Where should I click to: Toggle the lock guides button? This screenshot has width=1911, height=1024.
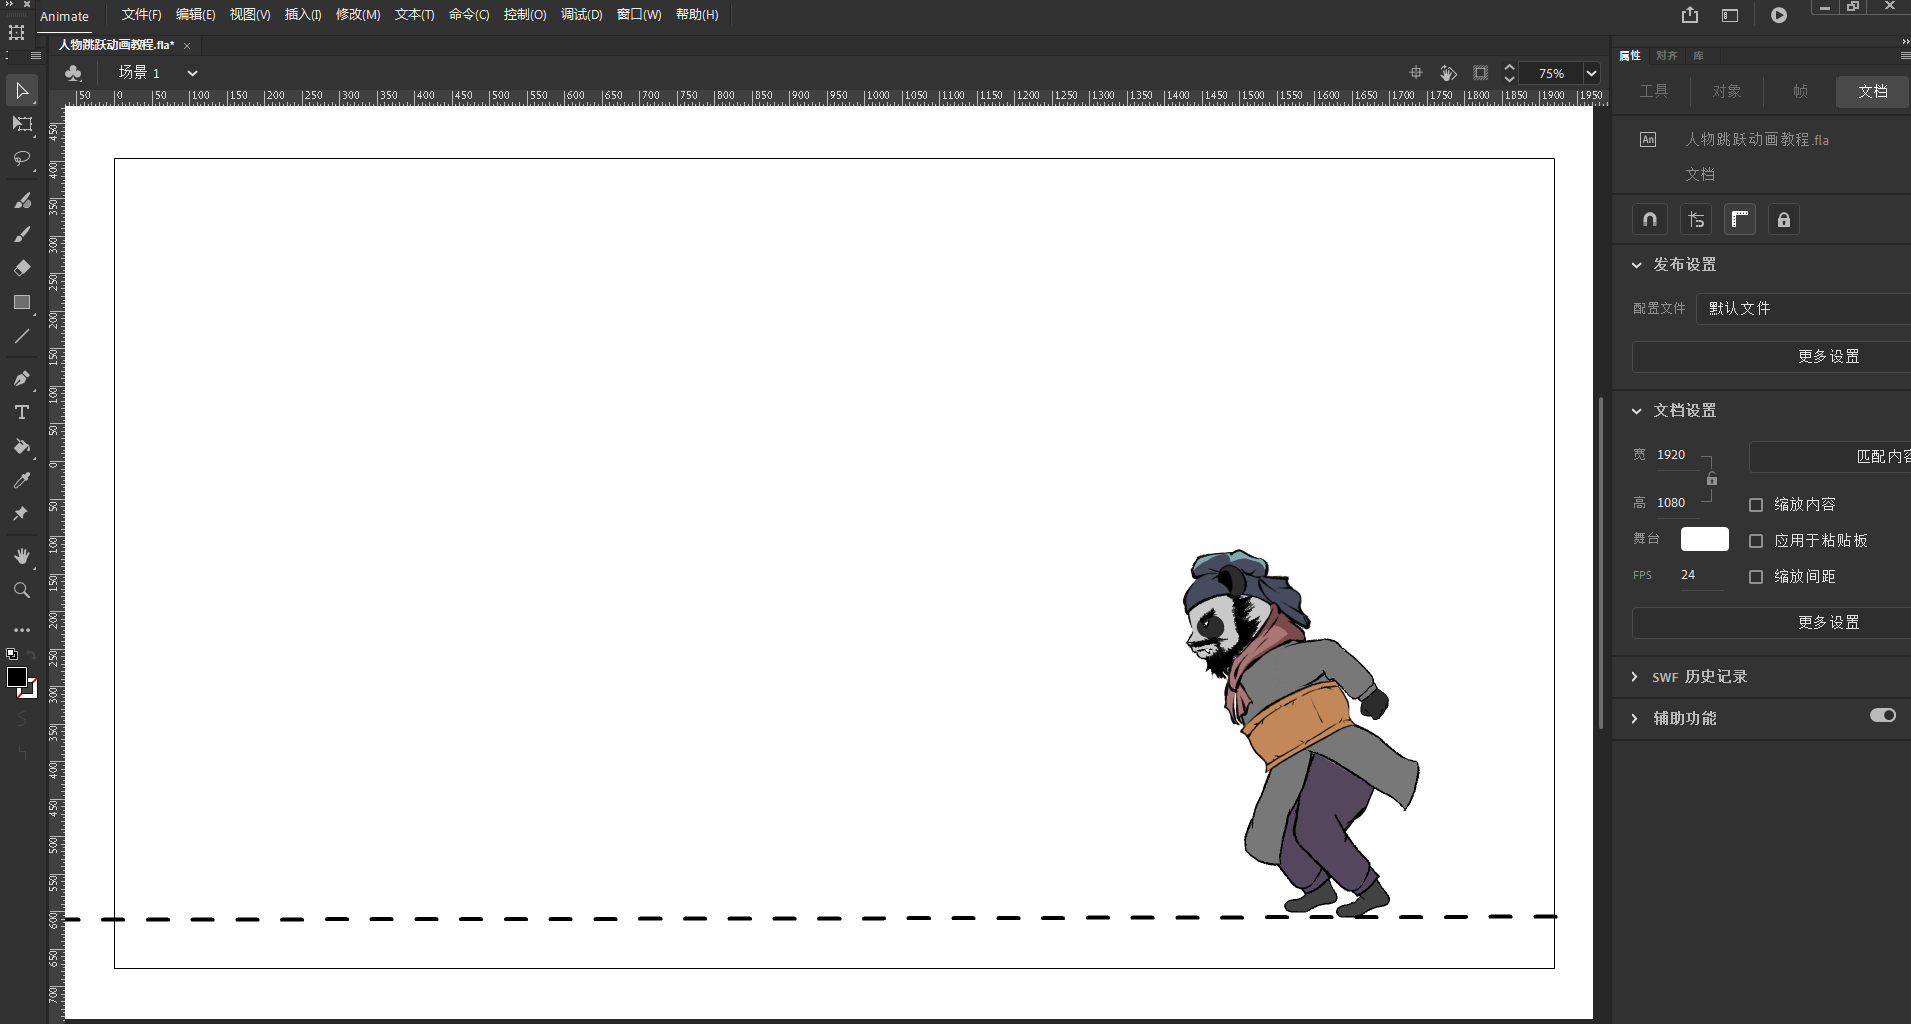click(1784, 220)
